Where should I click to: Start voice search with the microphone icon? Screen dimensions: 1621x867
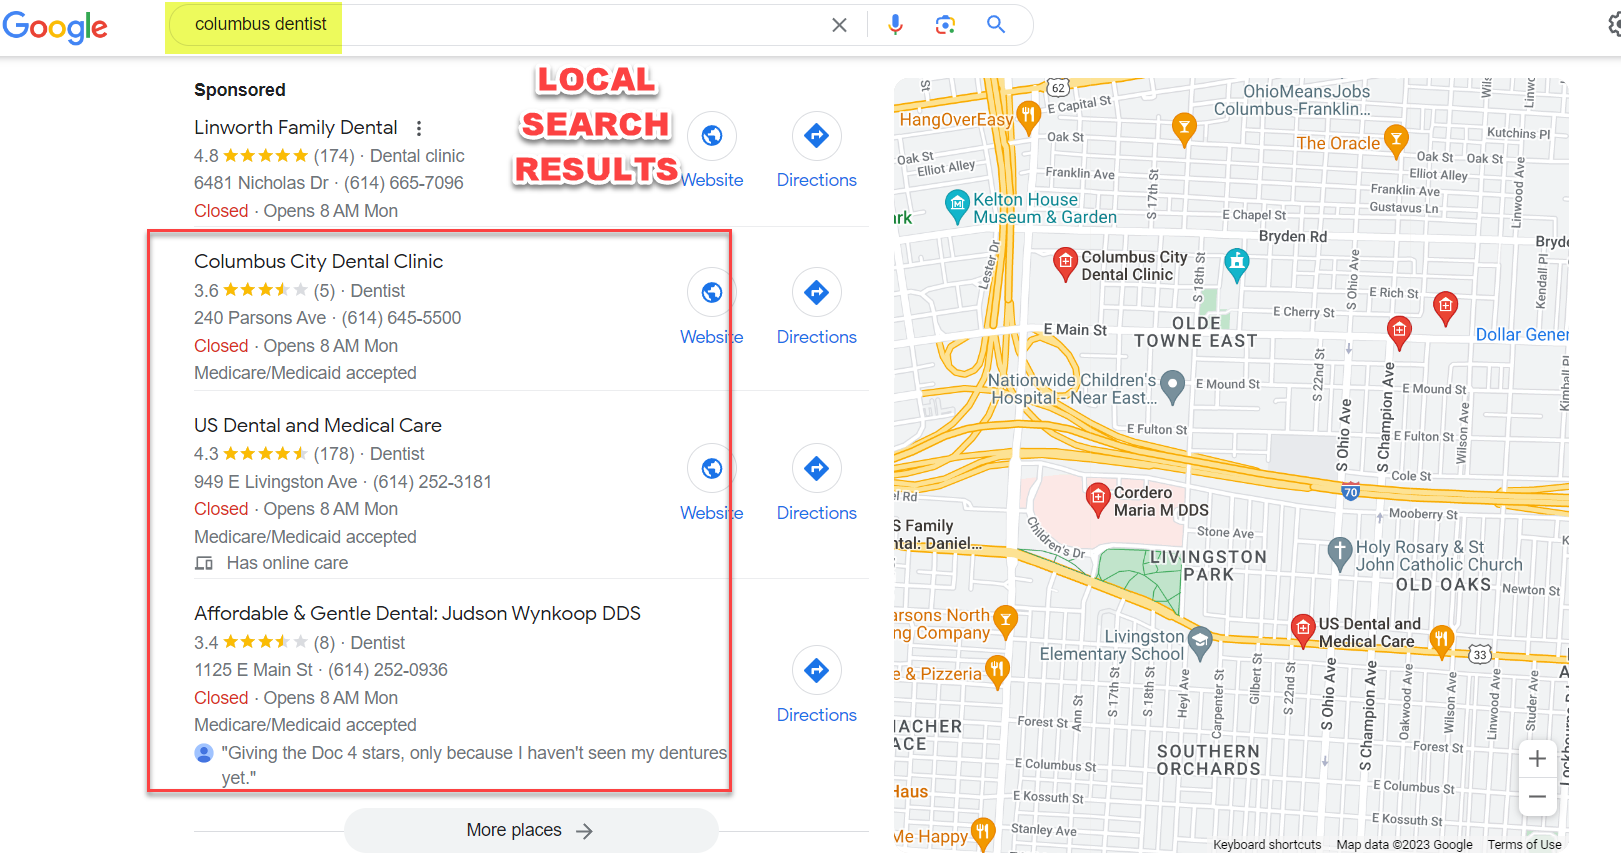[895, 25]
